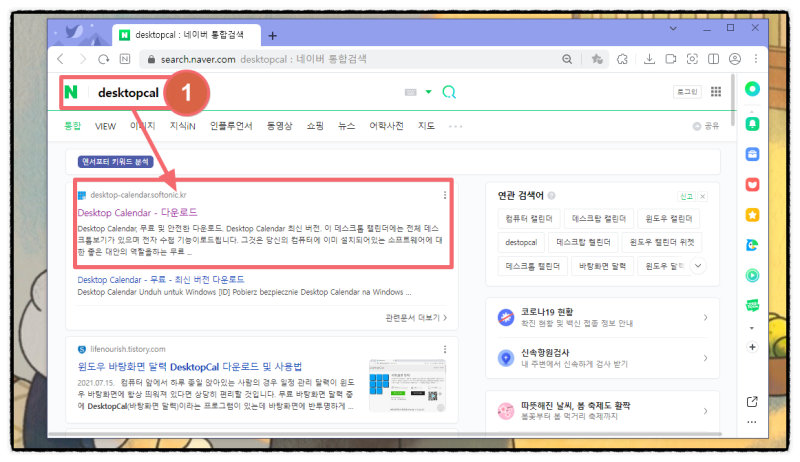The height and width of the screenshot is (462, 800).
Task: Open 윈도우 바탕화면 달력 DesktopCal post link
Action: click(x=190, y=367)
